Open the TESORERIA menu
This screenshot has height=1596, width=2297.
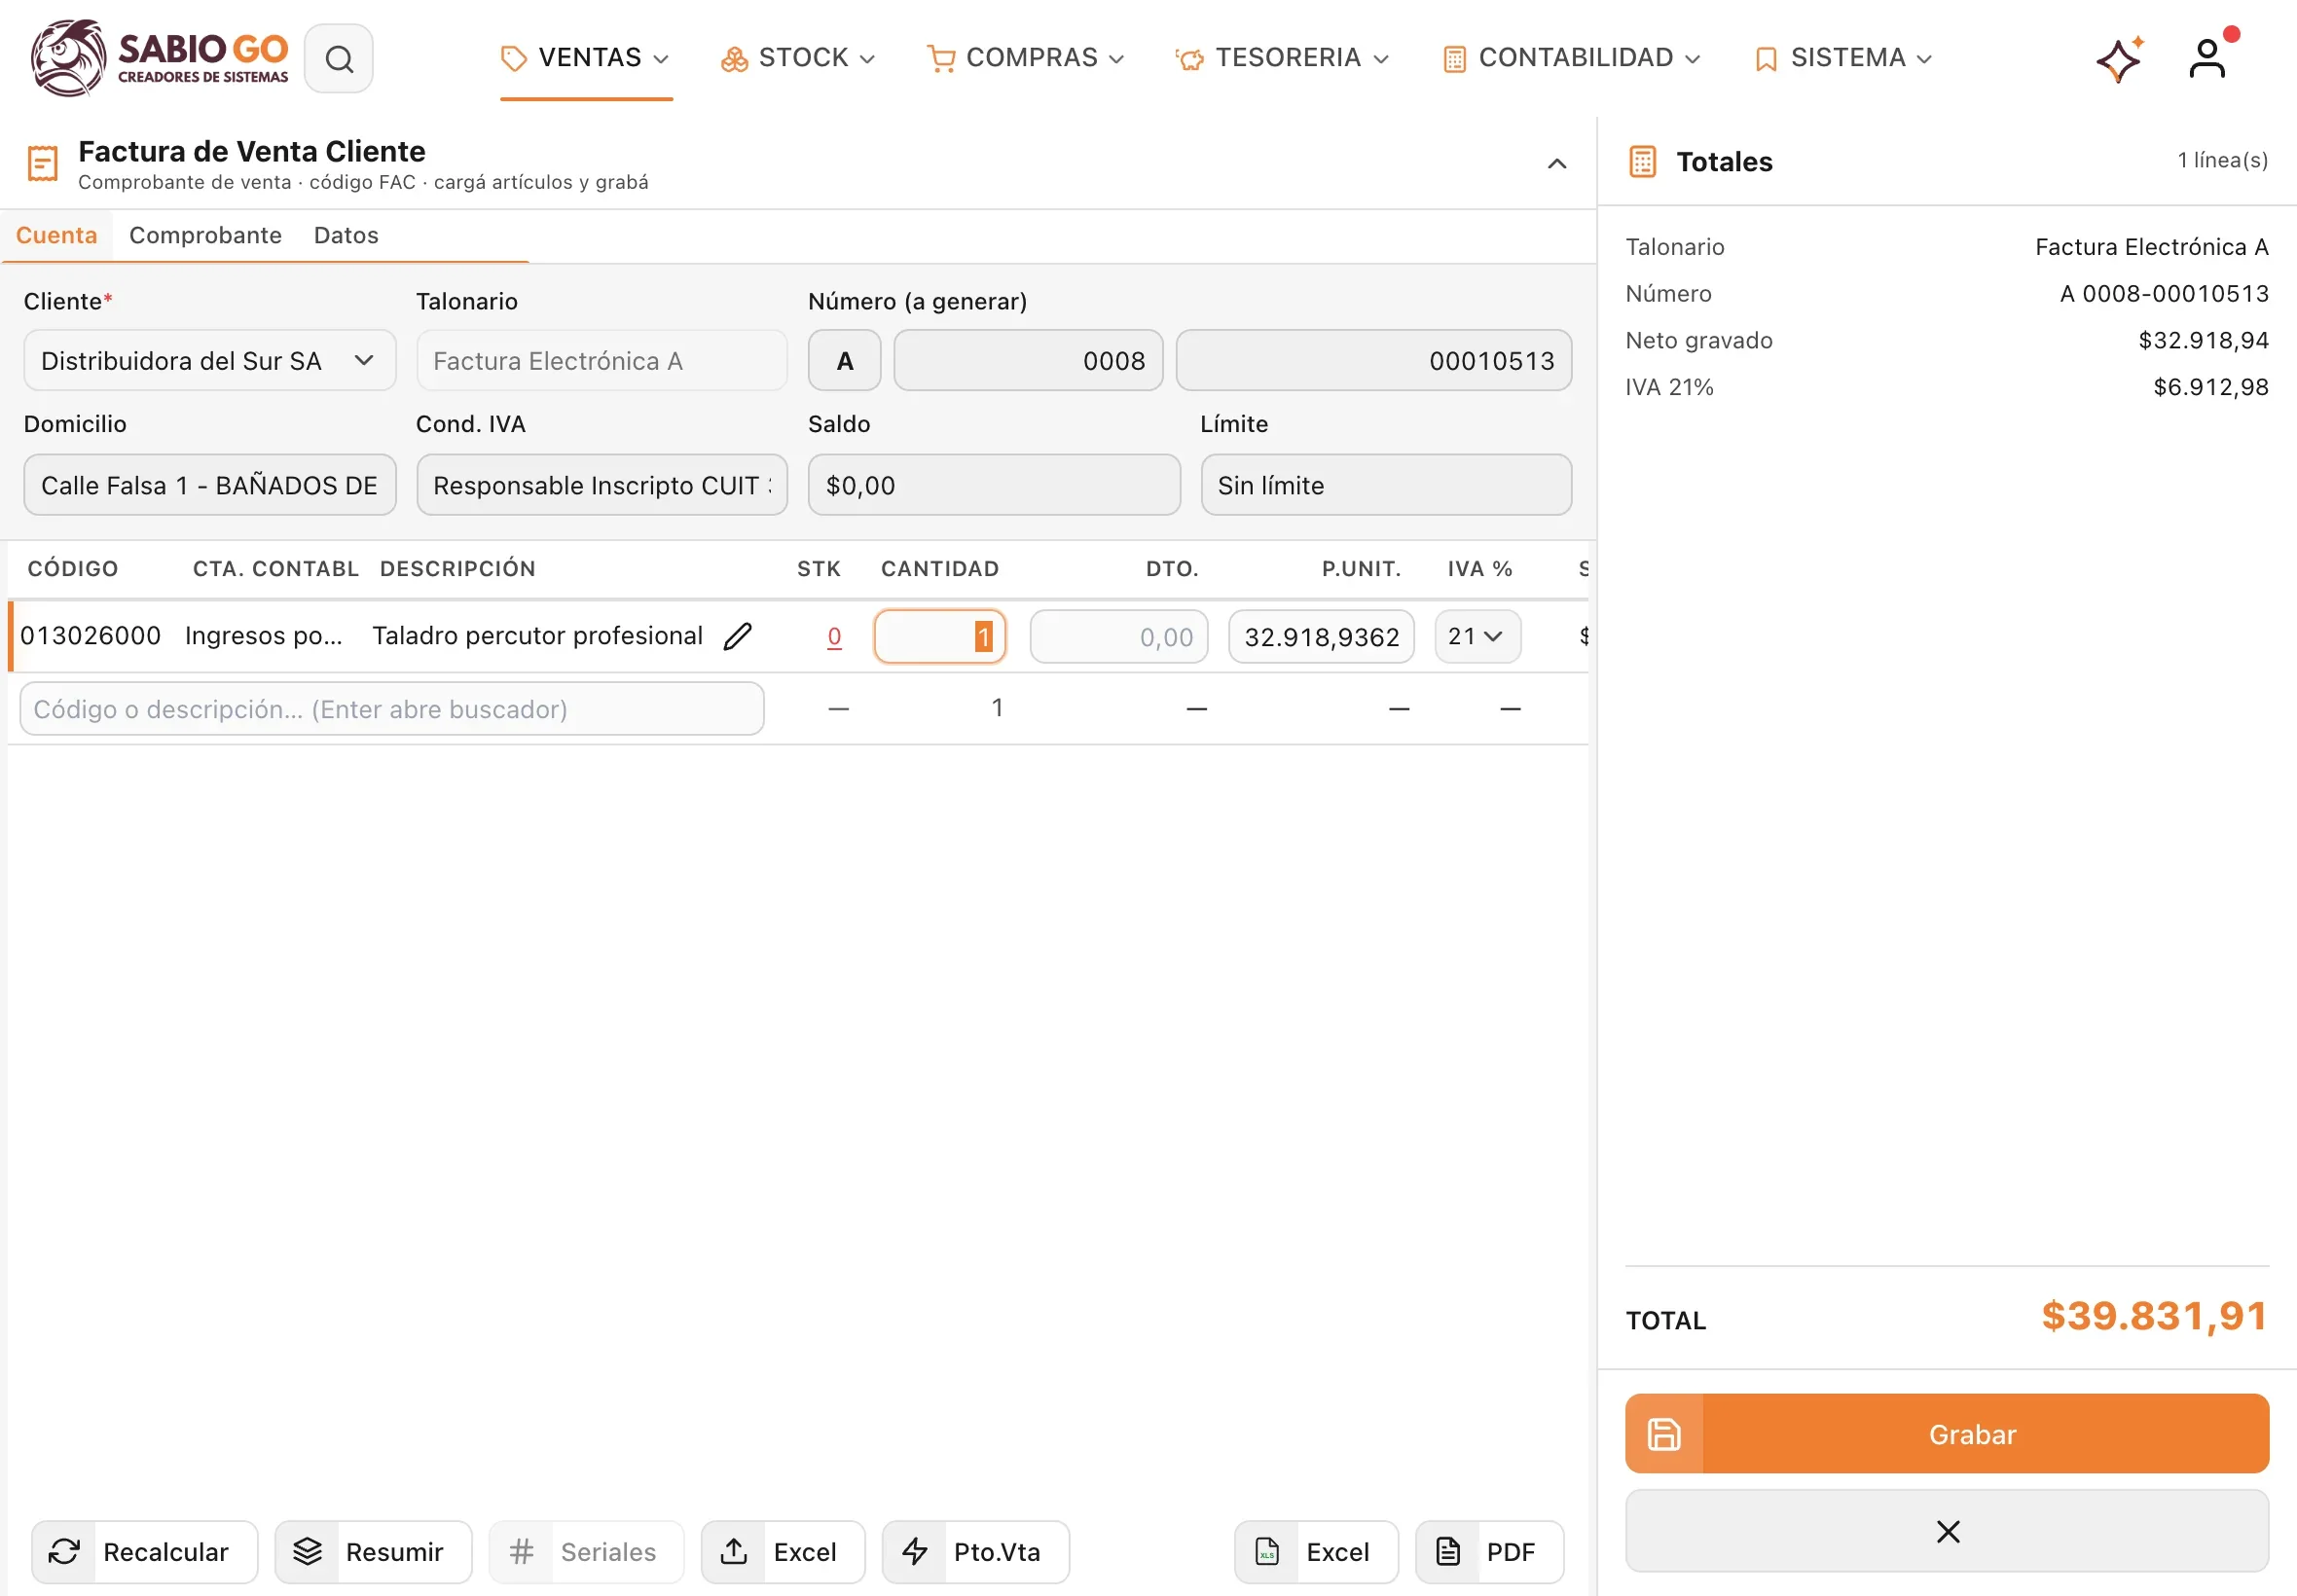click(1283, 58)
